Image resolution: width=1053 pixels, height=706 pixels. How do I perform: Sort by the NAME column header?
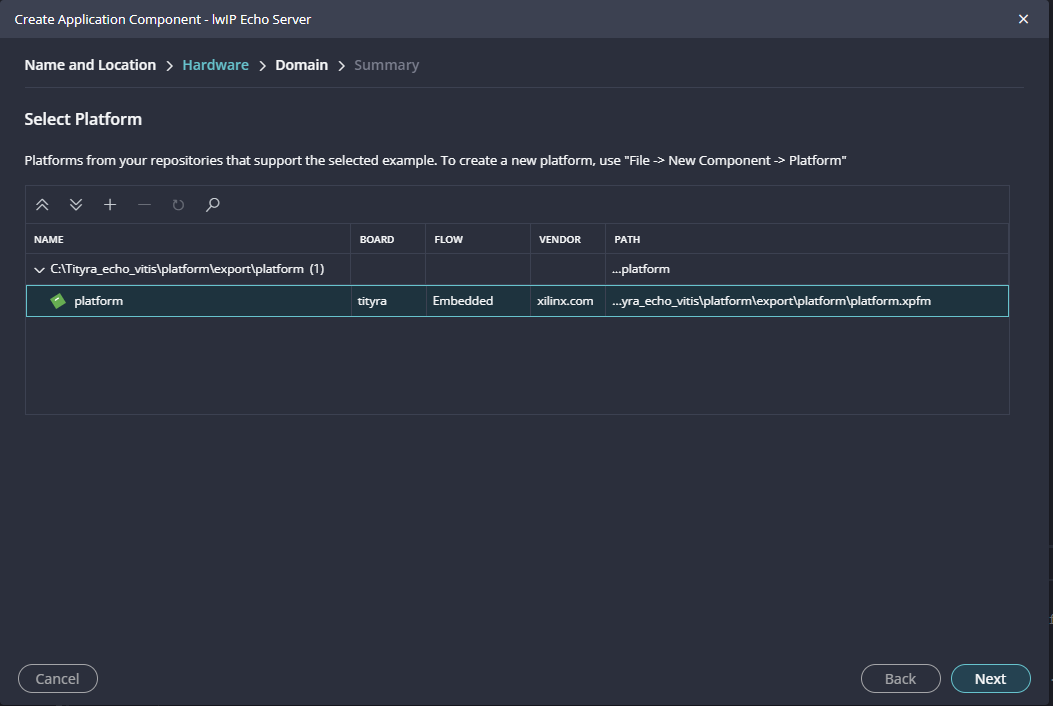pyautogui.click(x=49, y=240)
